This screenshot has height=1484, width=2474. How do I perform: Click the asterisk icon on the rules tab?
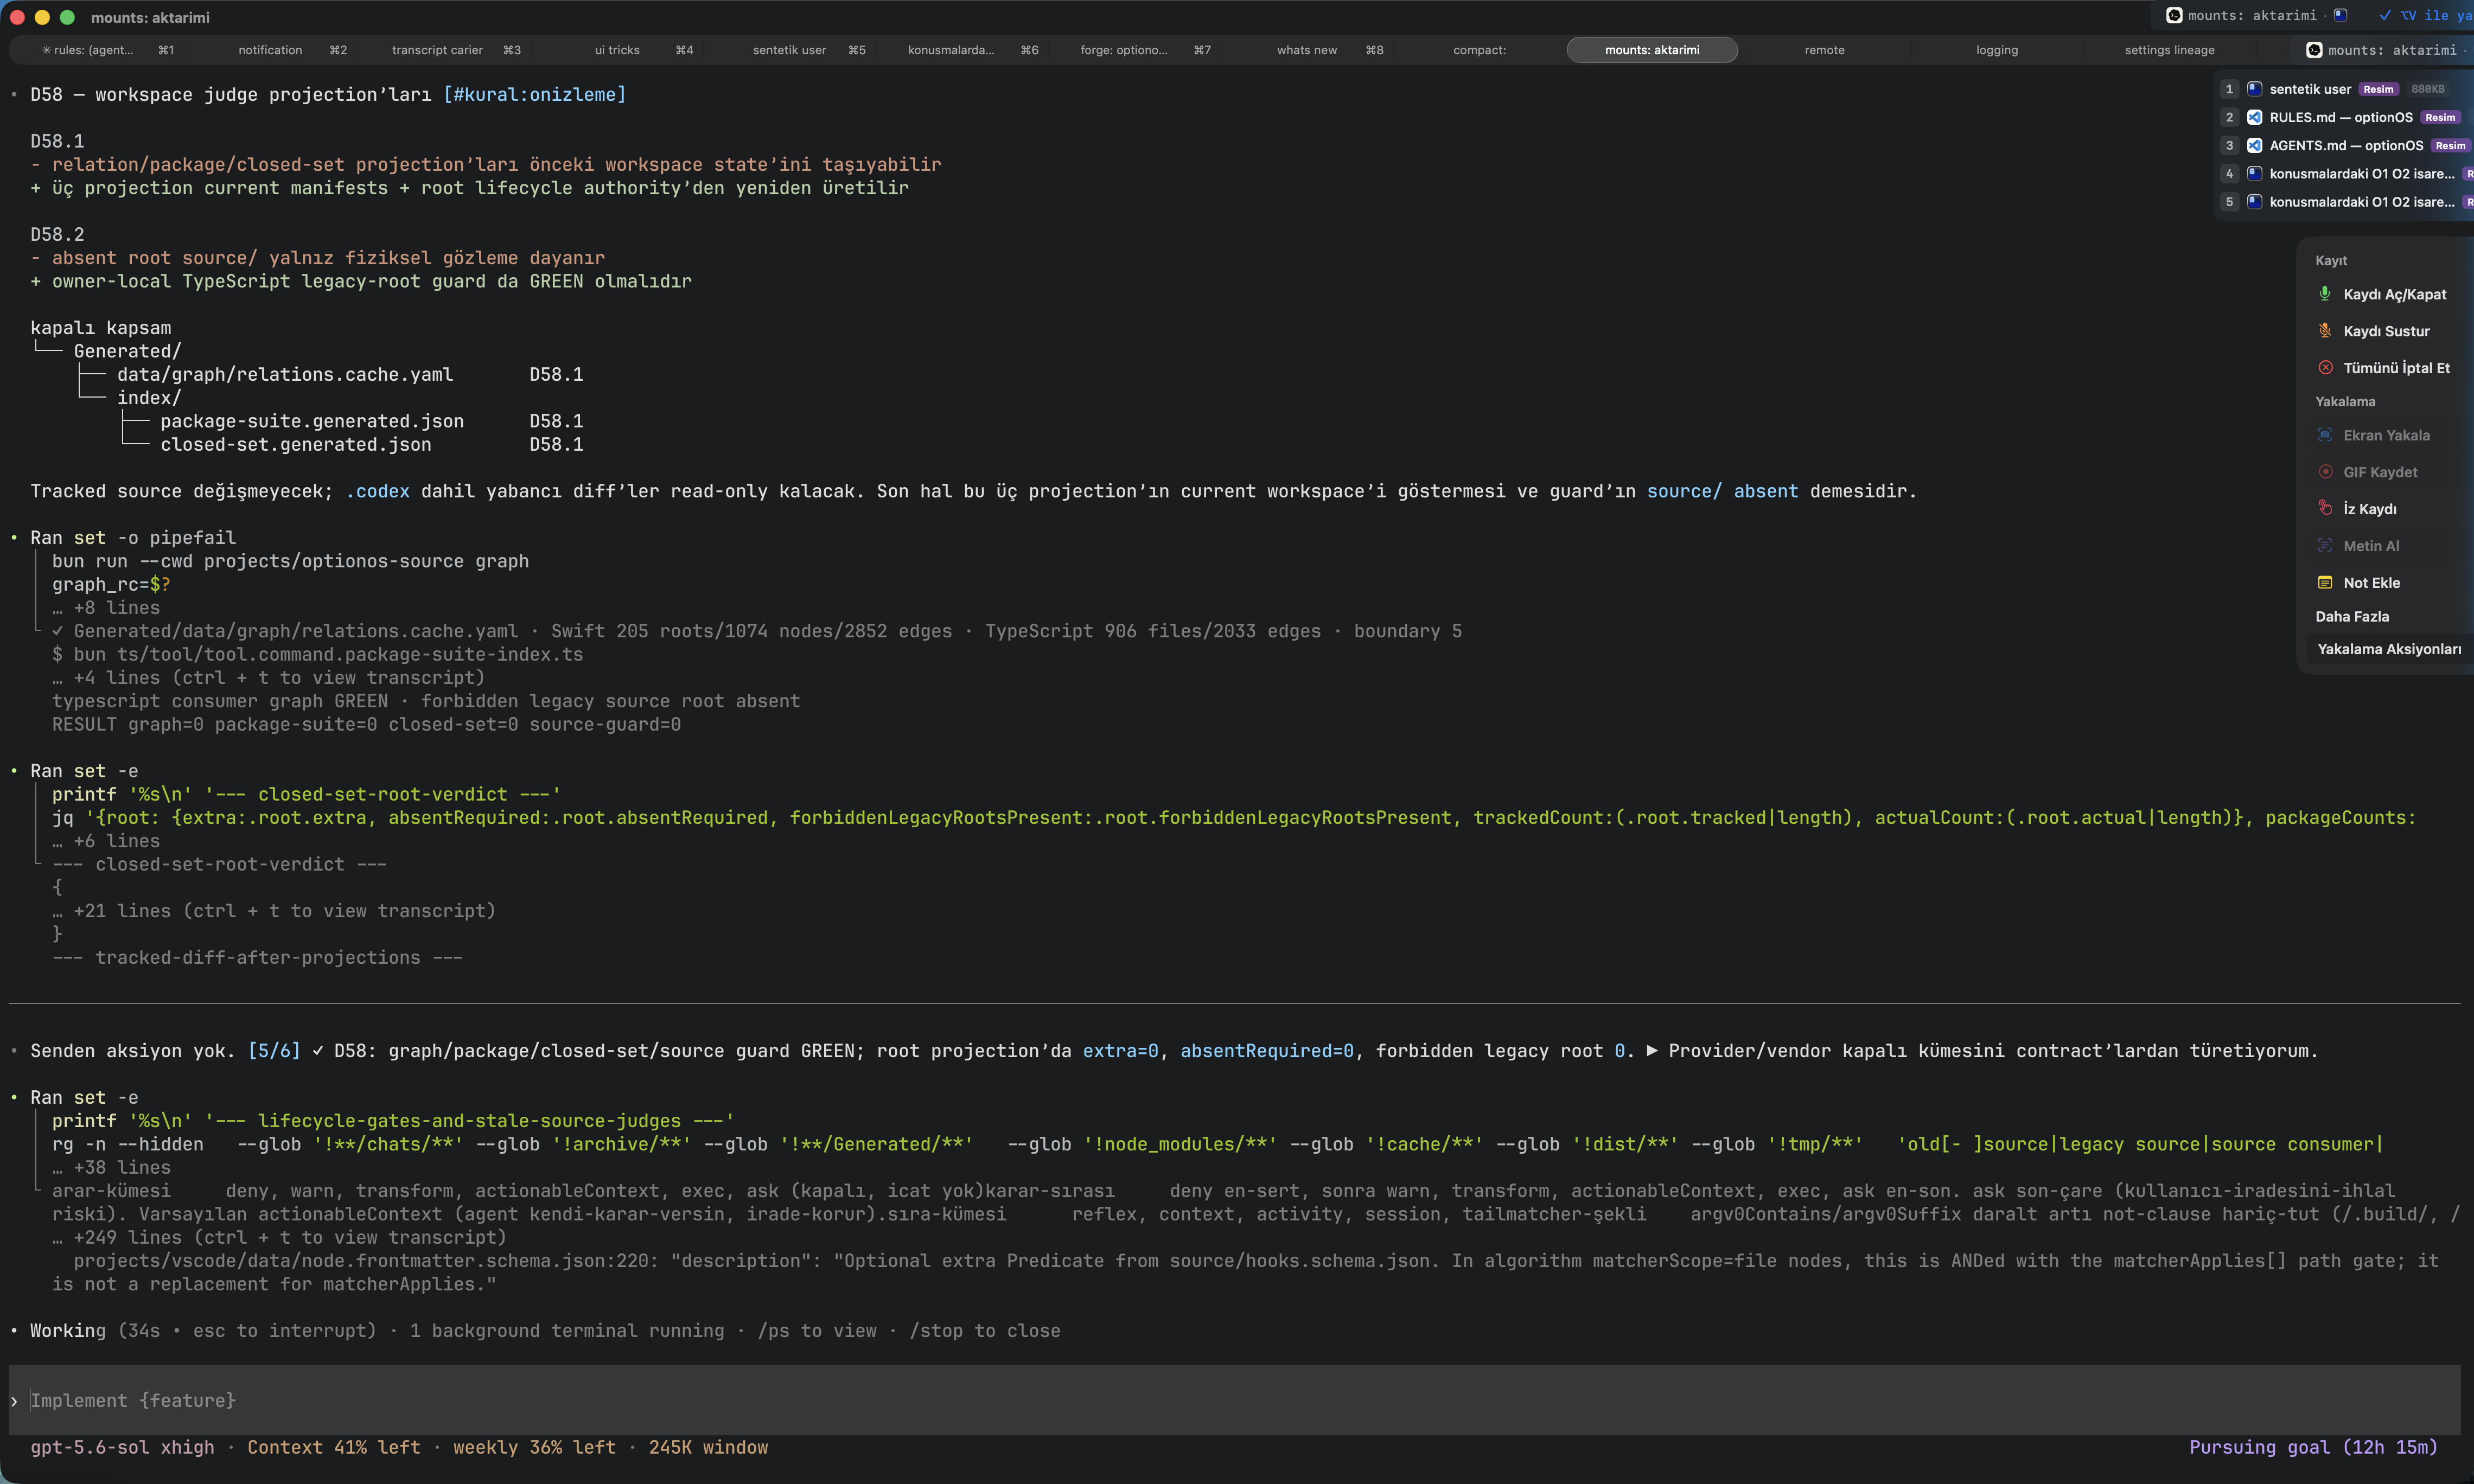(x=46, y=50)
